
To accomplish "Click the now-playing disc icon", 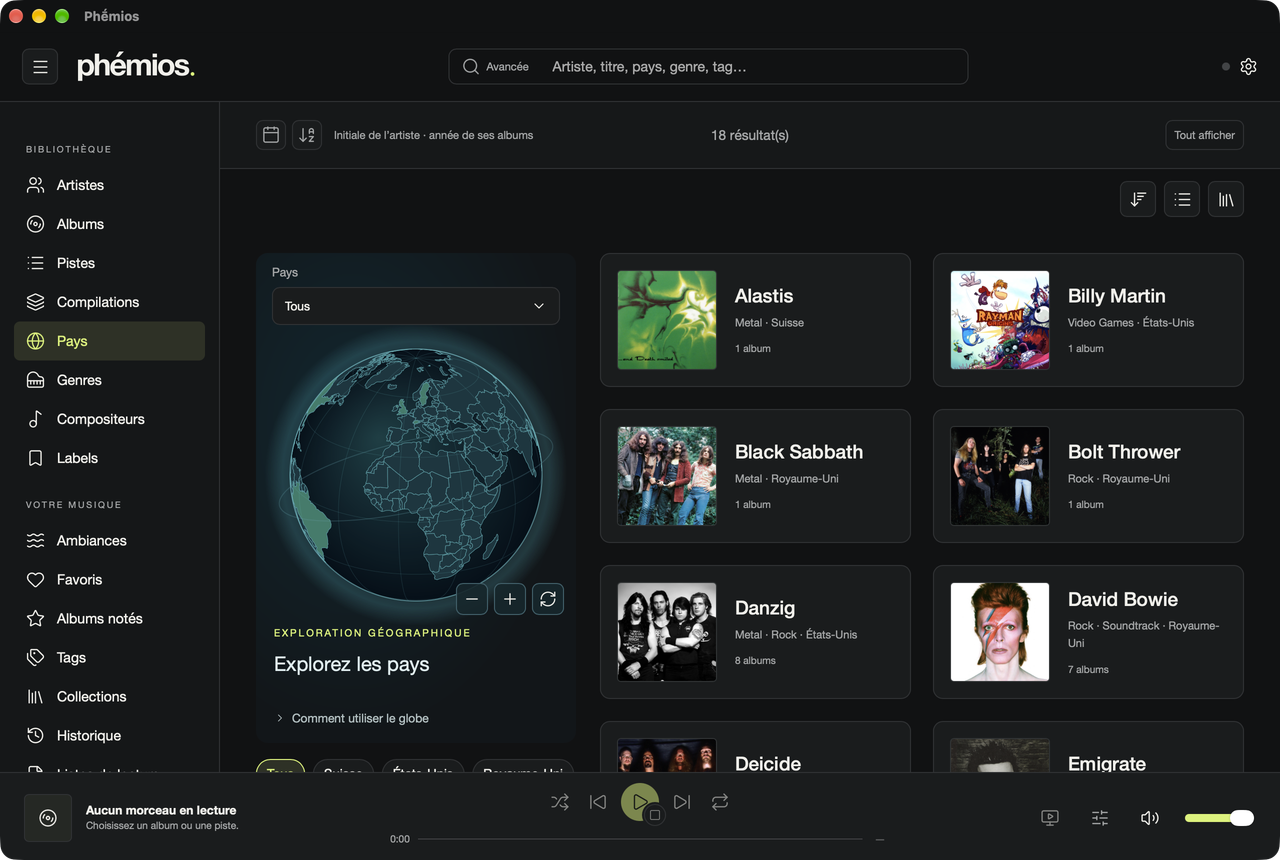I will click(x=48, y=818).
